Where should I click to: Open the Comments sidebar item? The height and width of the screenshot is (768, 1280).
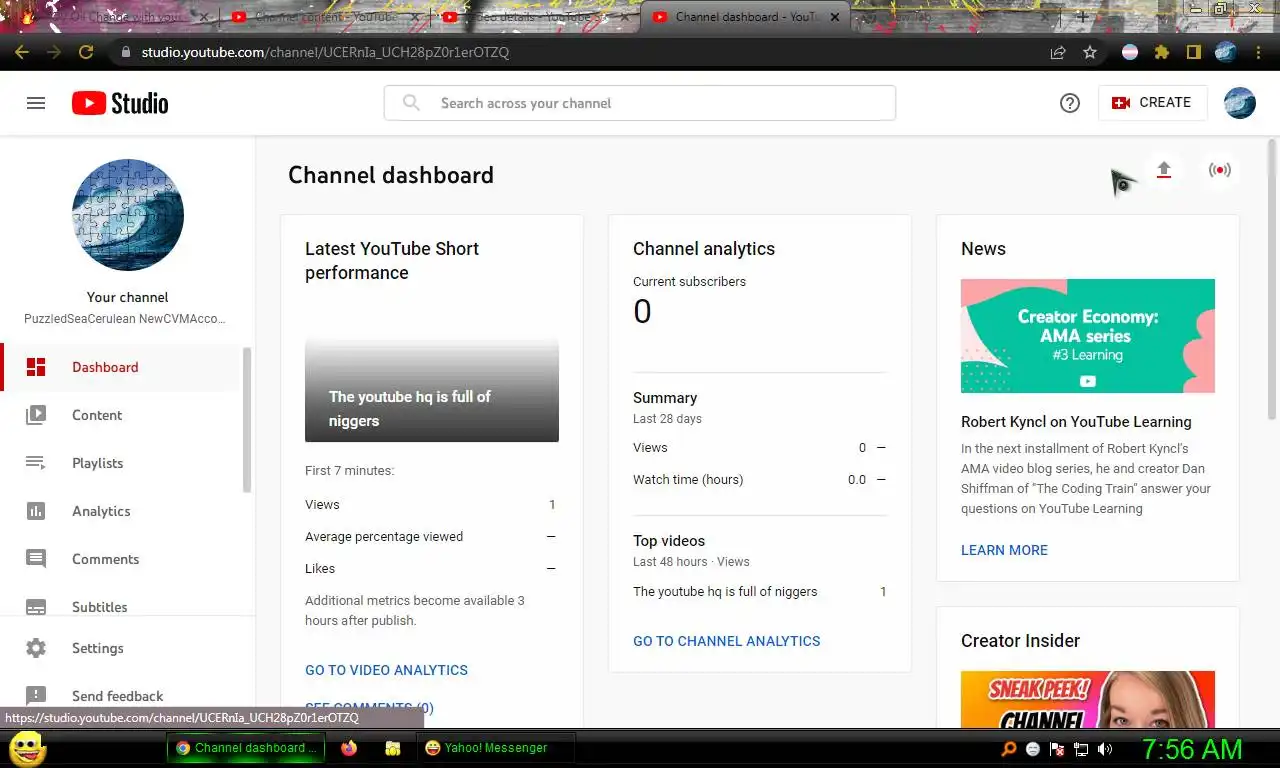[x=122, y=559]
